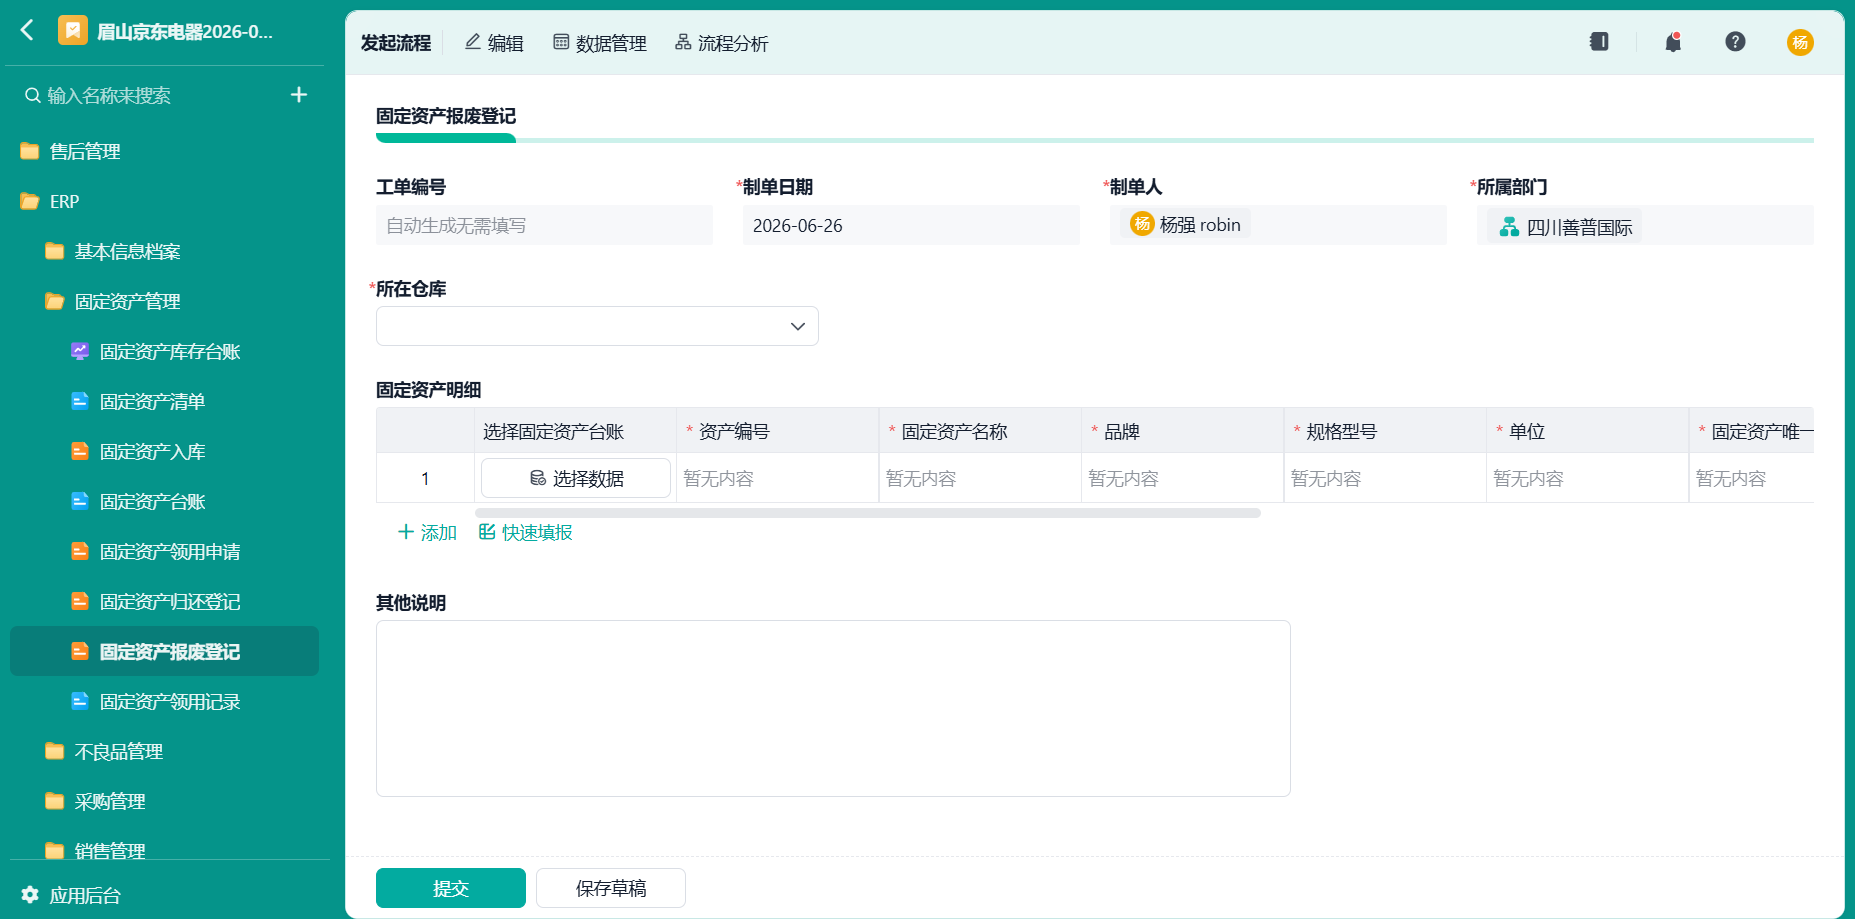The image size is (1855, 919).
Task: Click the orange app logo icon
Action: [72, 31]
